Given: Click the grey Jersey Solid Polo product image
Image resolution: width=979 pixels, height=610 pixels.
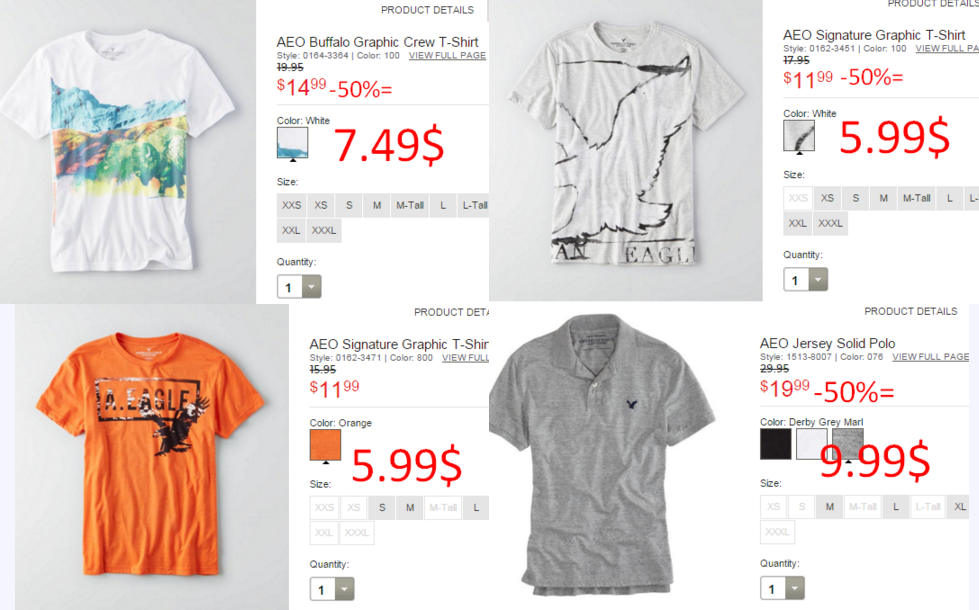Looking at the screenshot, I should coord(602,456).
